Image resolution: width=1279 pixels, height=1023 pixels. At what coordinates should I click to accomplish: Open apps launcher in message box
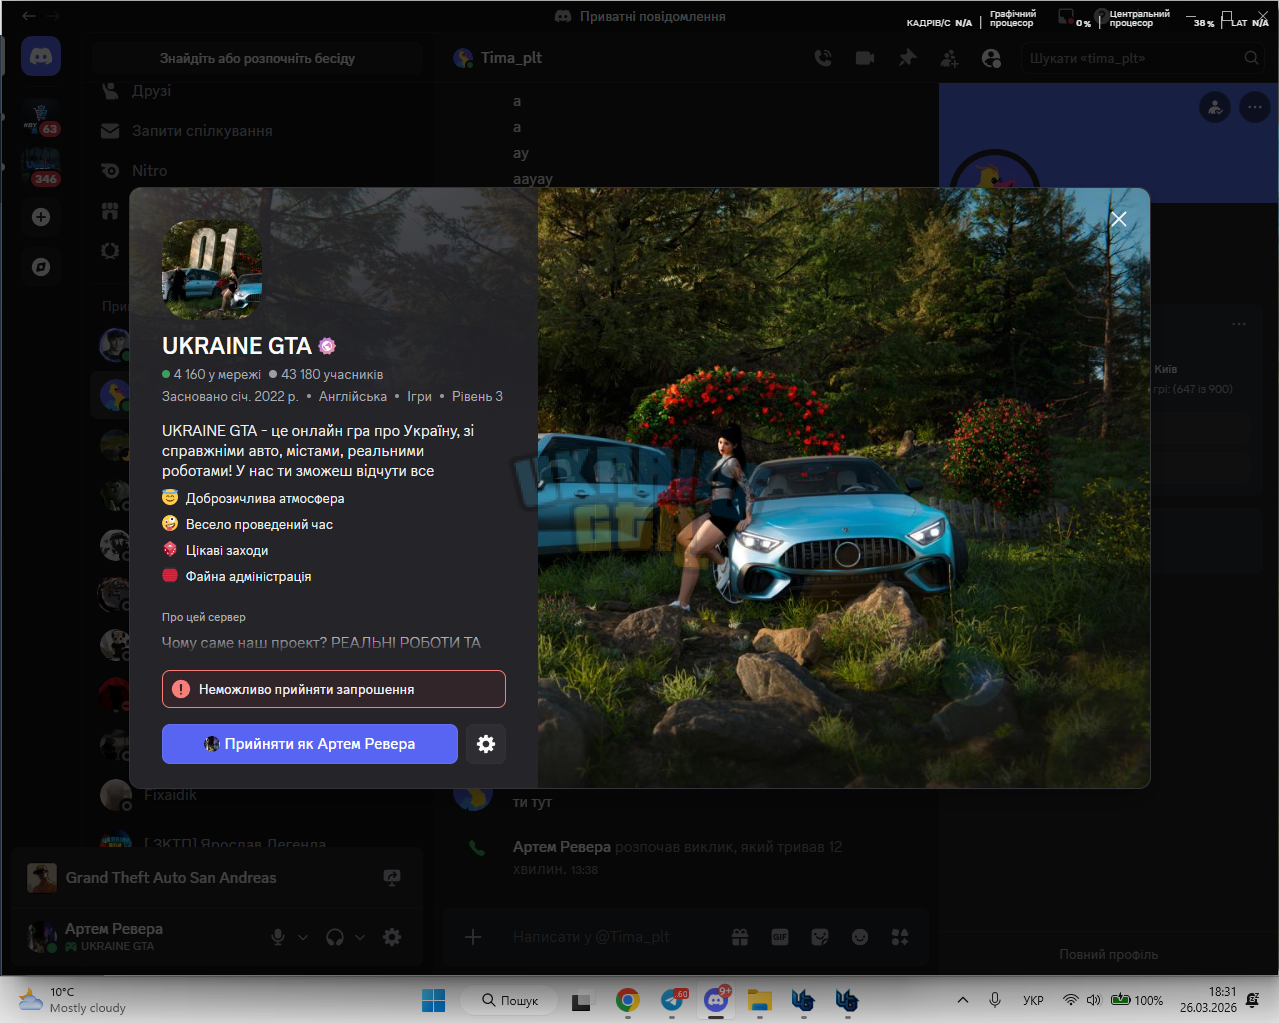[x=900, y=937]
